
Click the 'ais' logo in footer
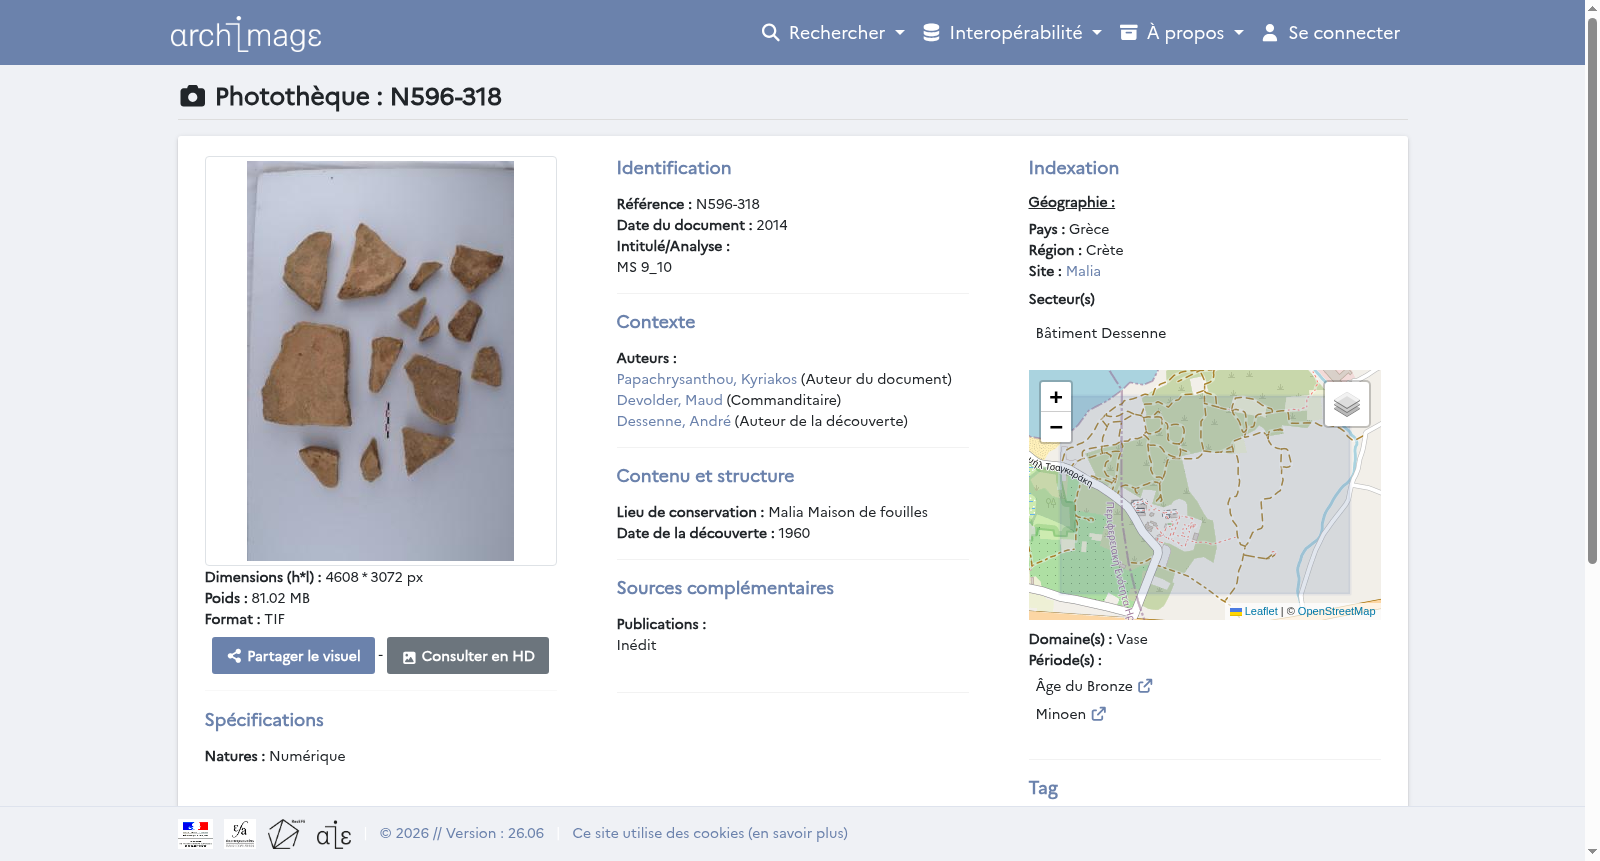(334, 834)
